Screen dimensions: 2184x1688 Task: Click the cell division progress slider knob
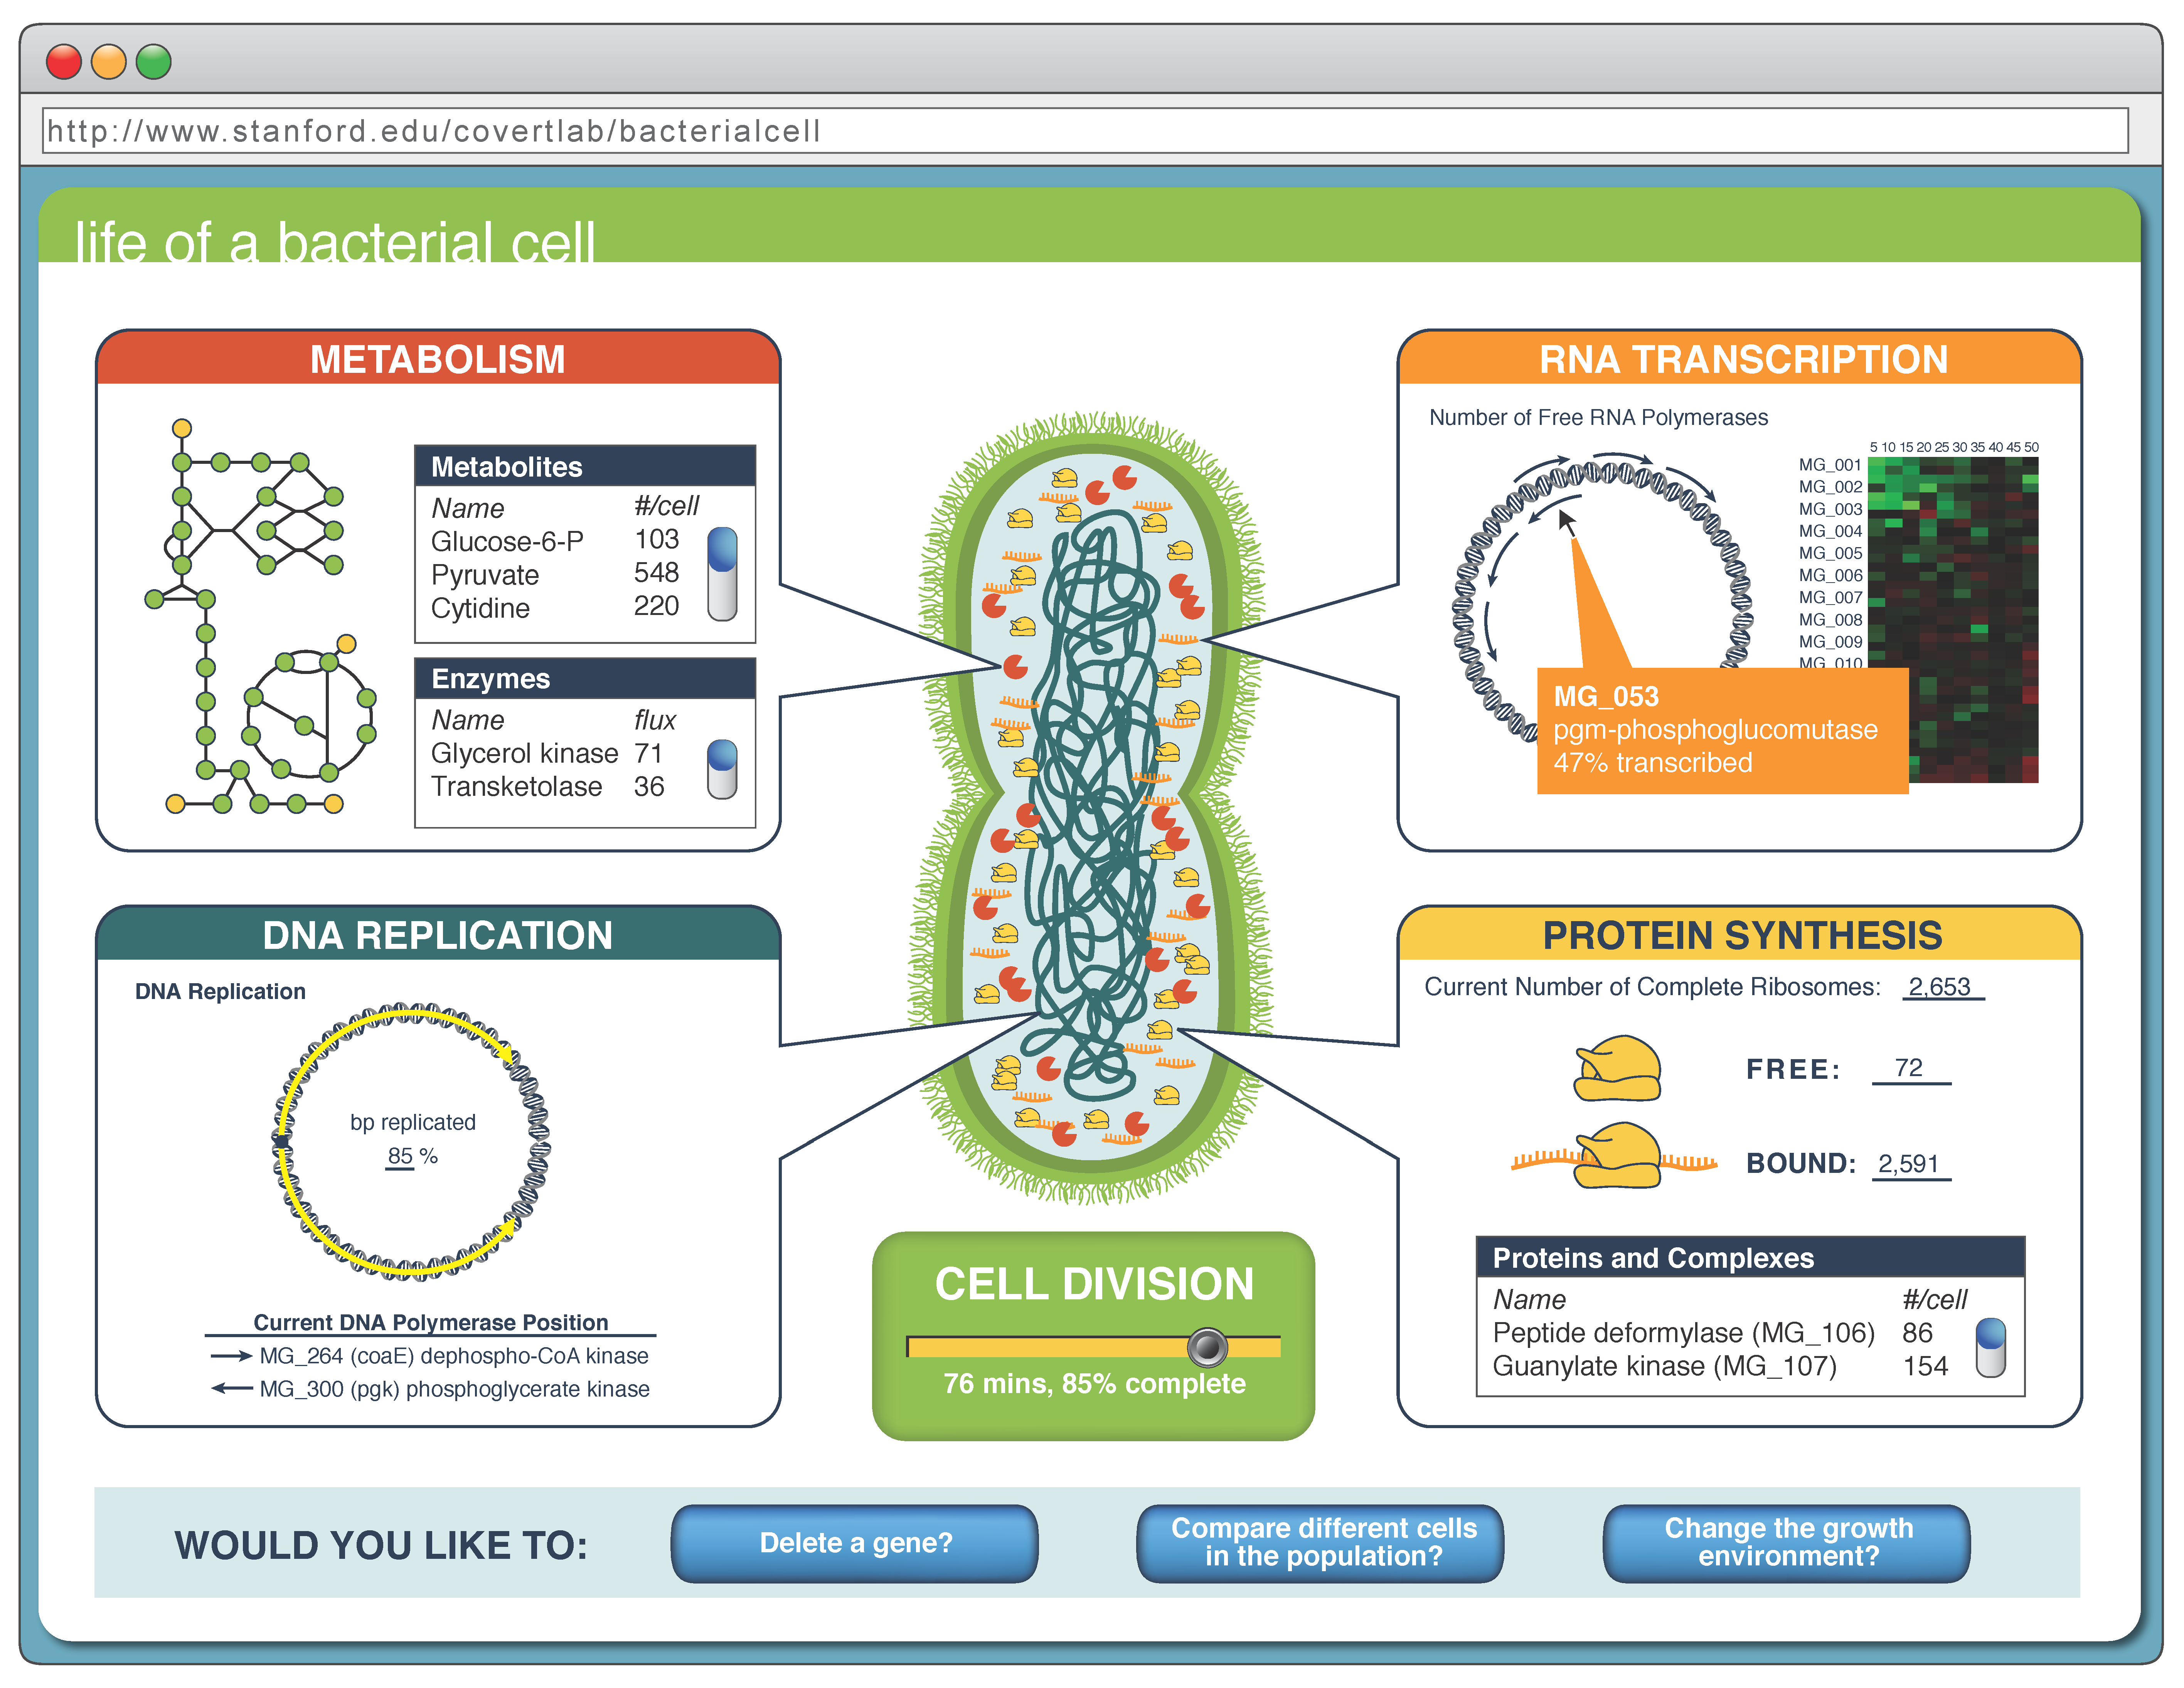[x=1207, y=1347]
